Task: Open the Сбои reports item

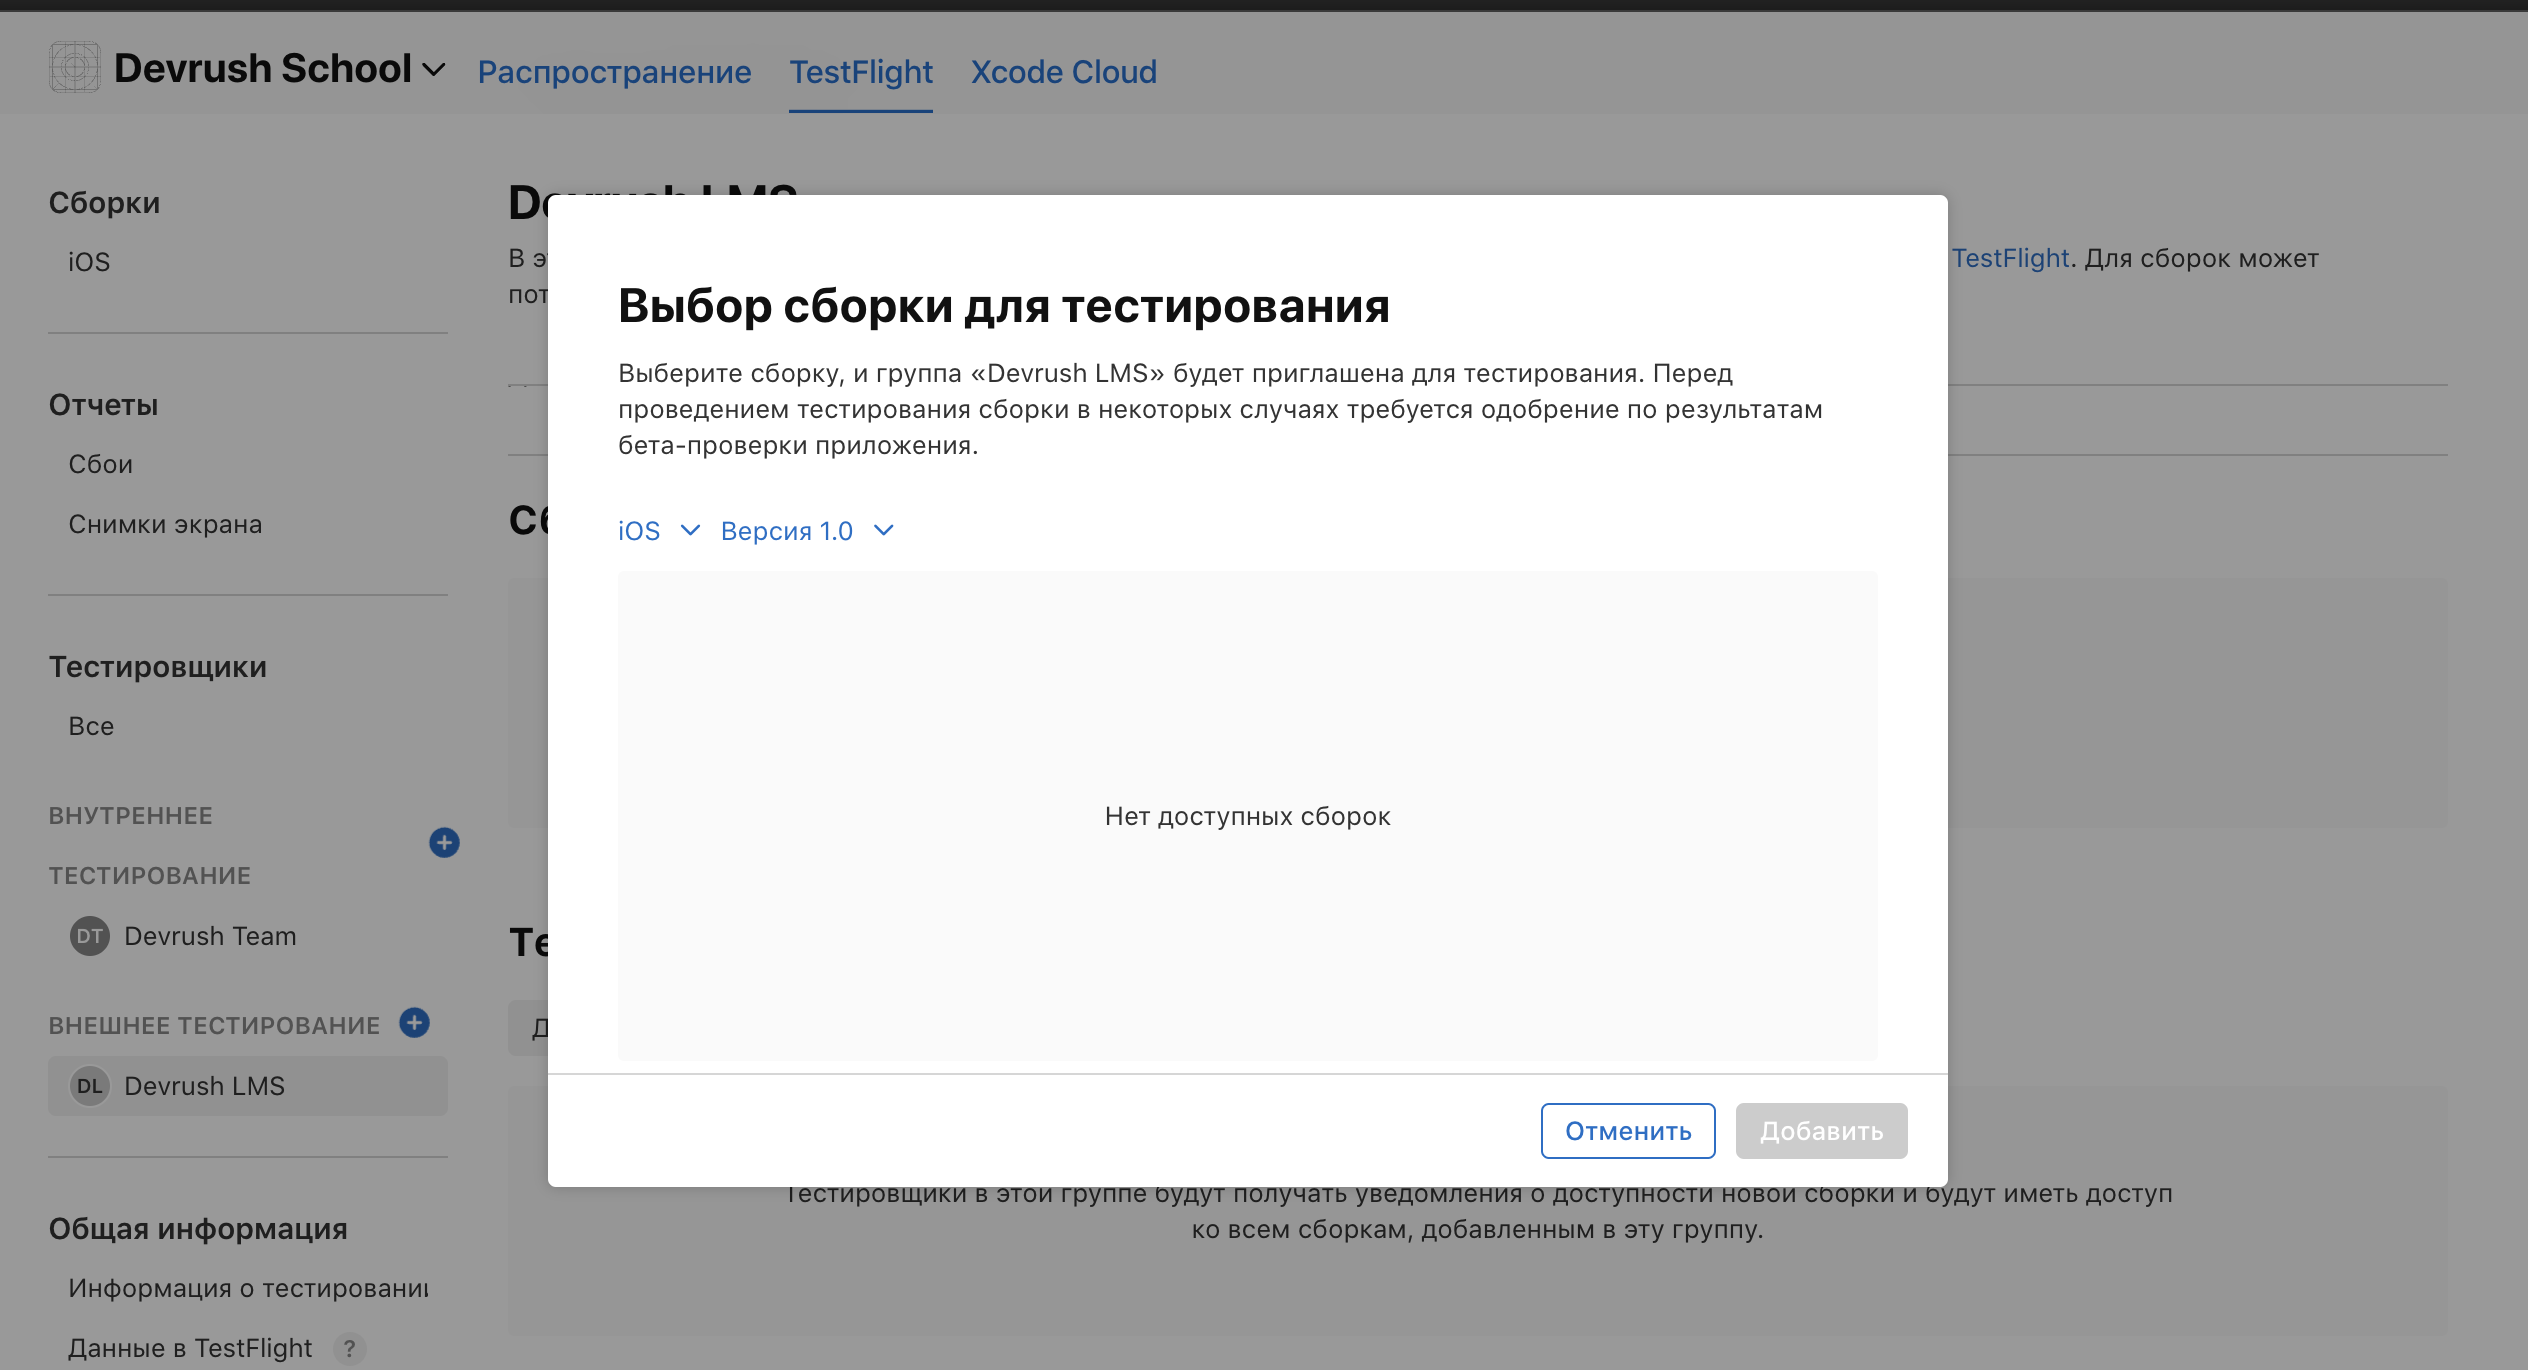Action: [x=100, y=464]
